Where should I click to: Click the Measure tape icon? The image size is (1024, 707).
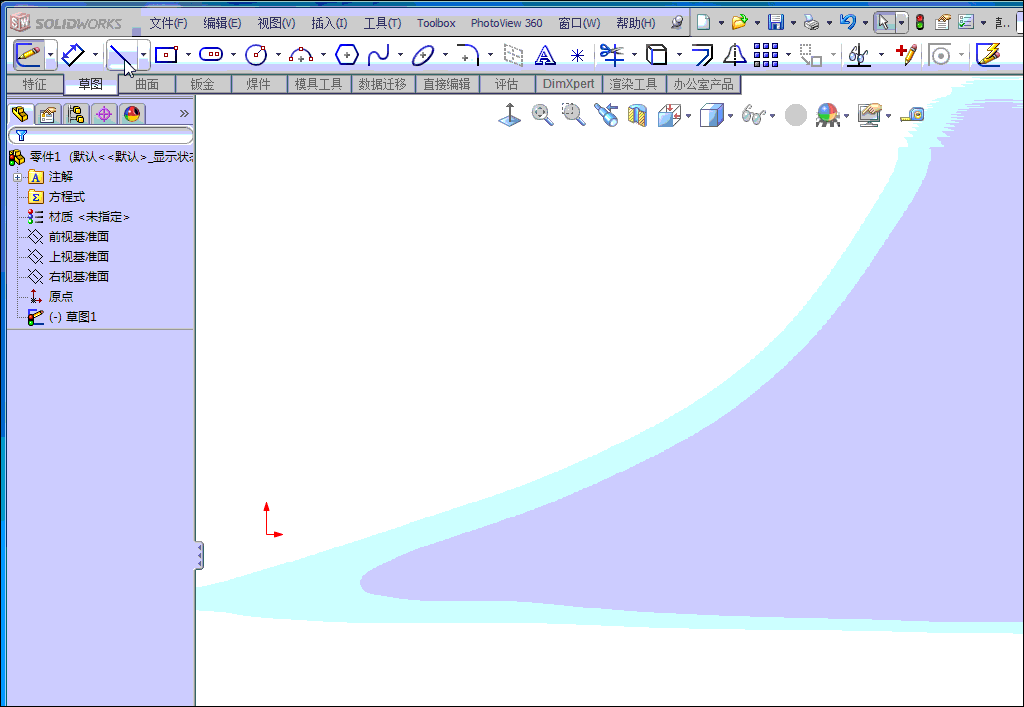click(x=912, y=116)
